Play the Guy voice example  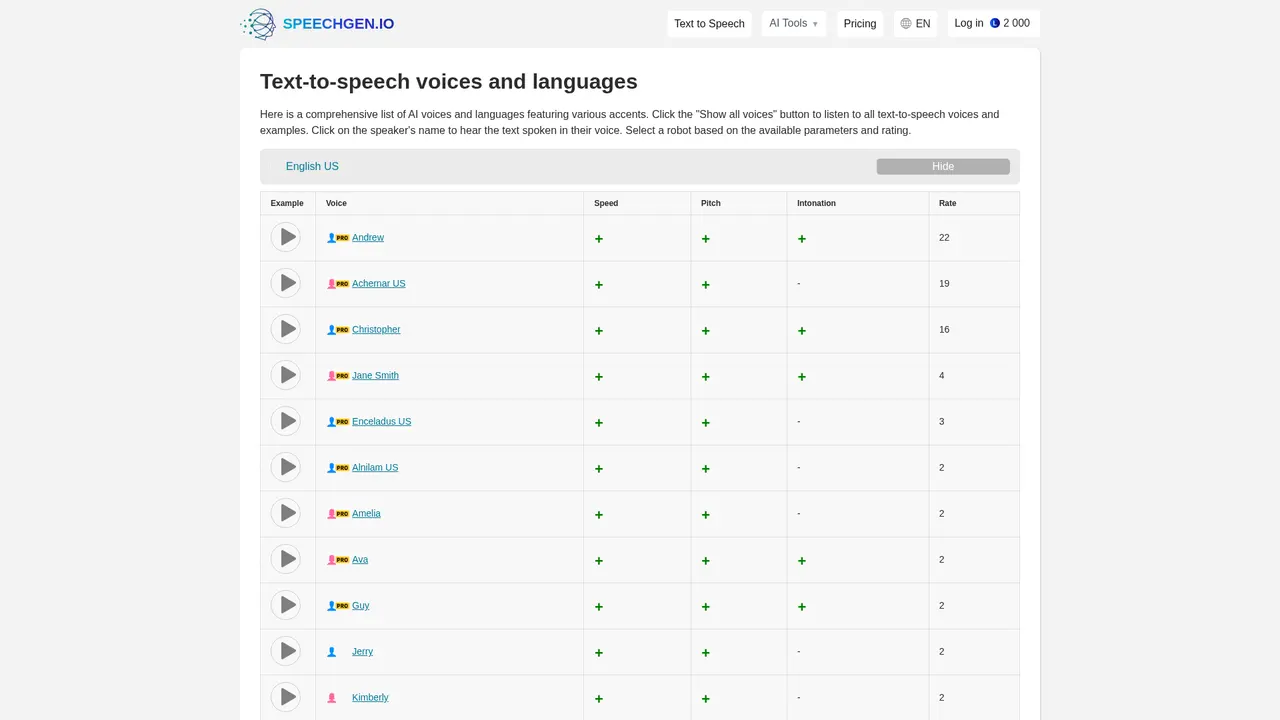click(286, 605)
